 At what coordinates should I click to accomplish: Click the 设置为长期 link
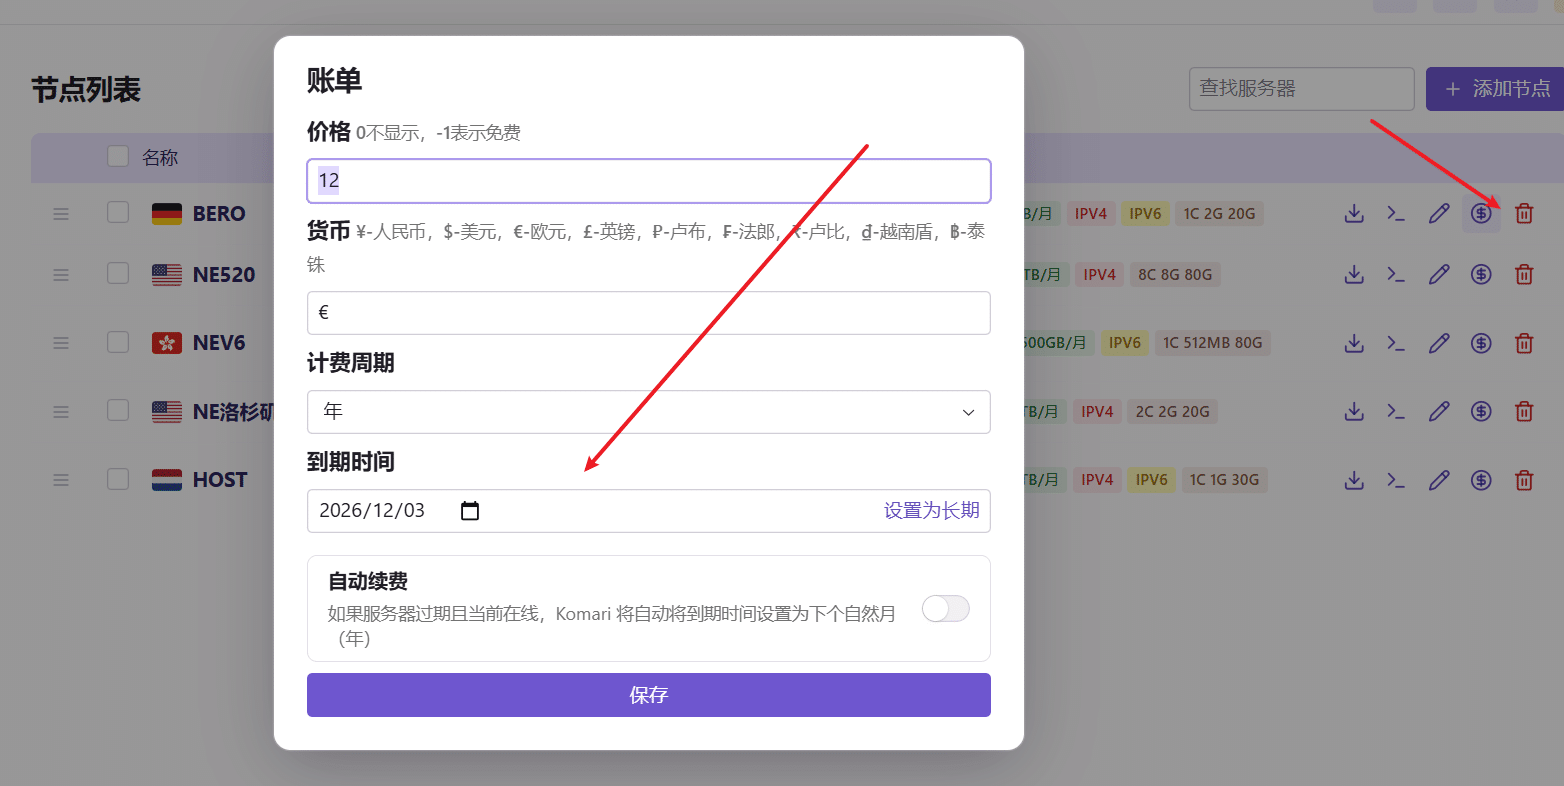[x=931, y=511]
